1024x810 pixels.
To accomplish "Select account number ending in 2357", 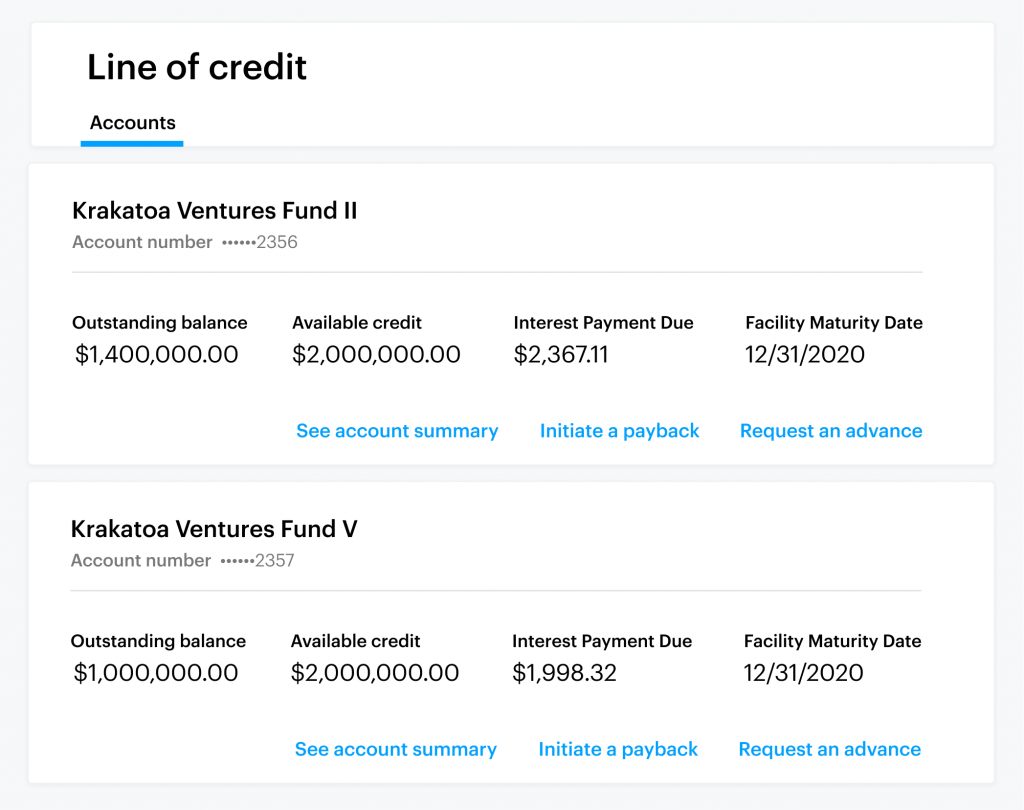I will [183, 560].
